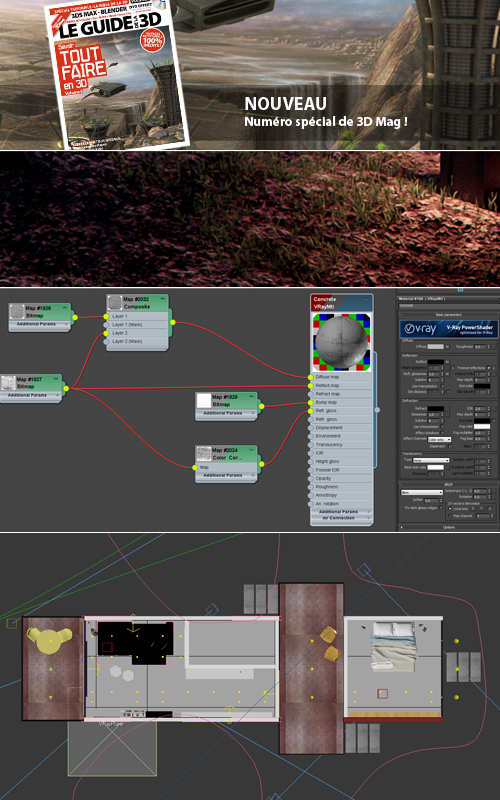Click the Refract map slot socket on VRayMtl
Screen dimensions: 500x800
pos(311,394)
